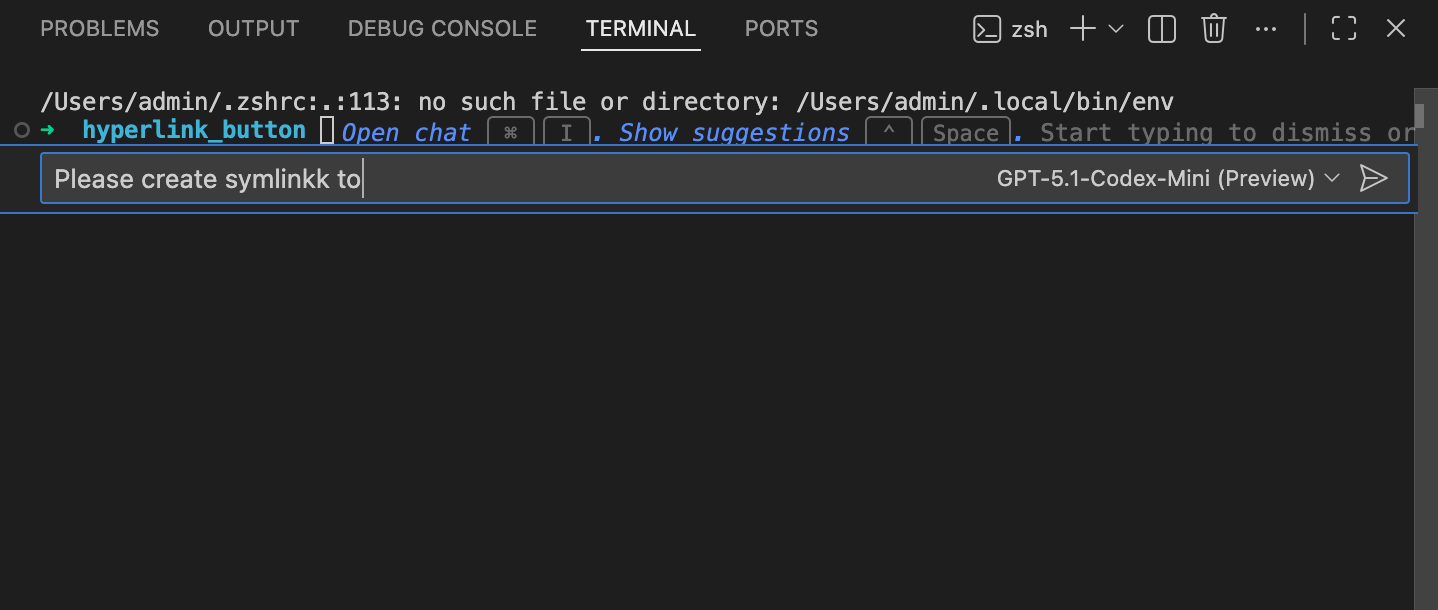
Task: Click the model picker chevron arrow
Action: pos(1331,178)
